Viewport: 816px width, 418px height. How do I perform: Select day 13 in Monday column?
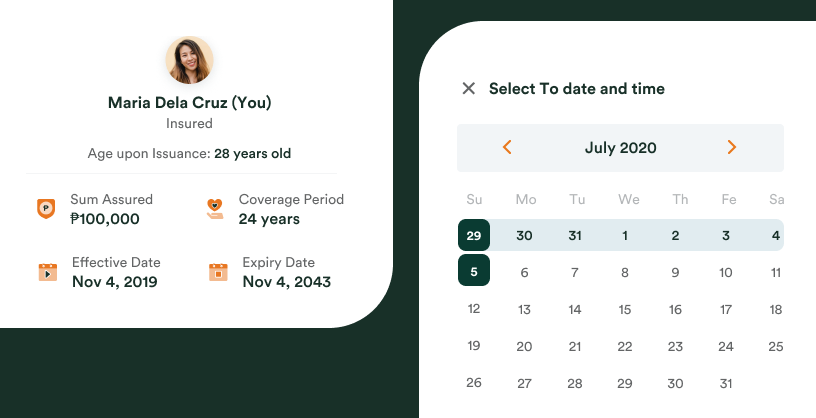(x=524, y=309)
